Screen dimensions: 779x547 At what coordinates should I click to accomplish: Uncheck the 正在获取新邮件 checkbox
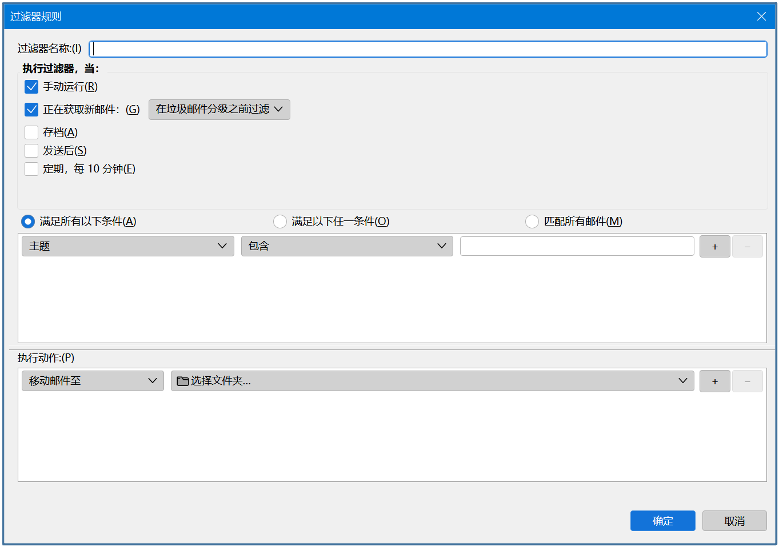tap(32, 110)
